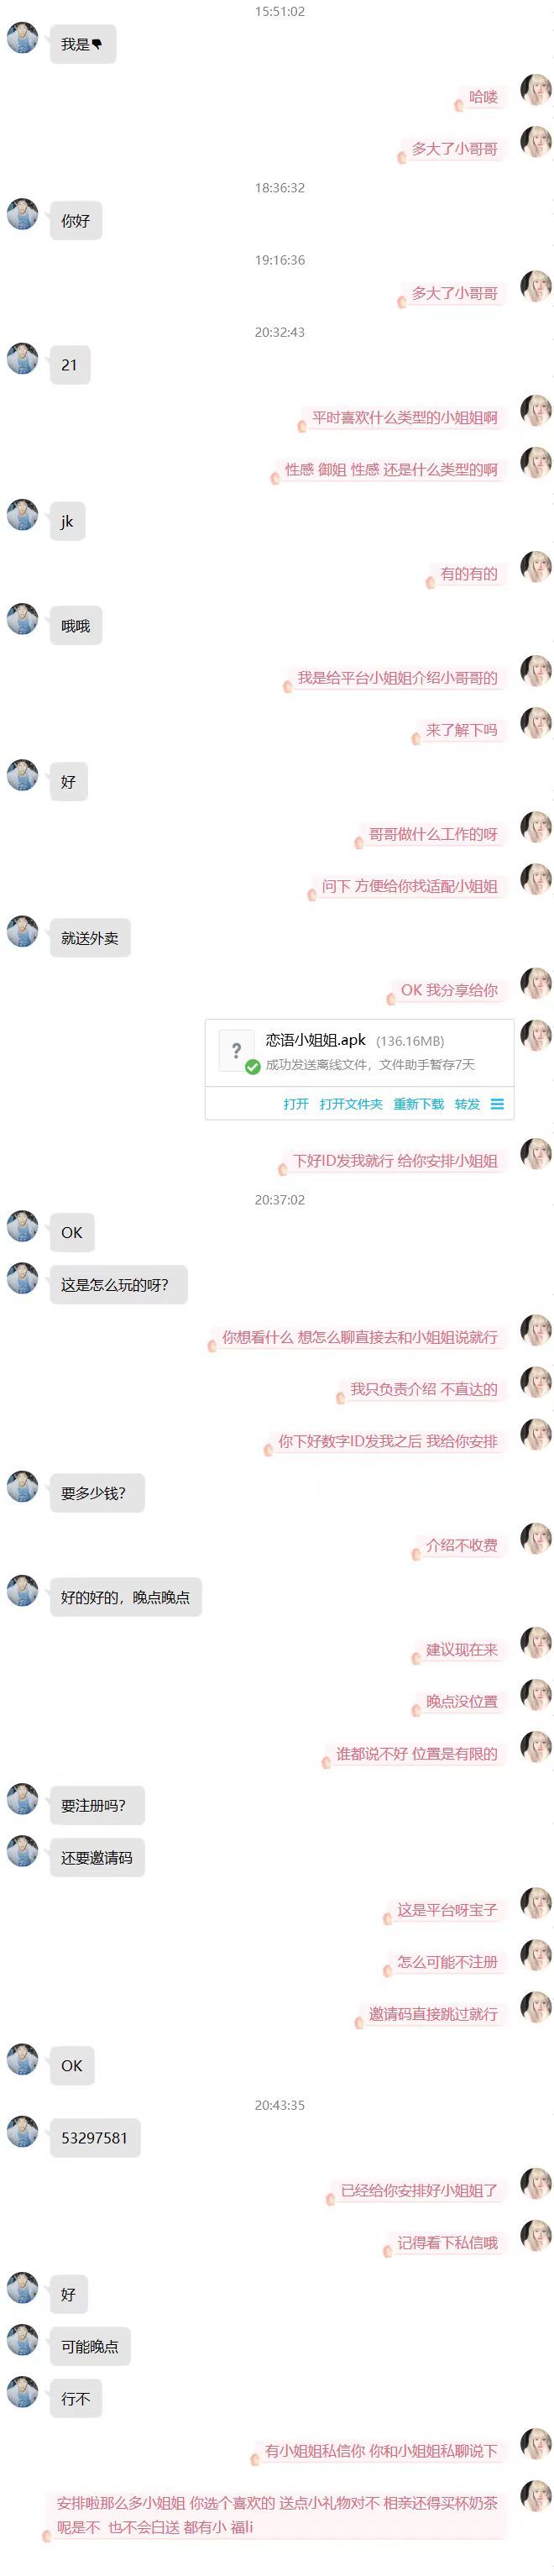
Task: Open the sender avatar next to 我是 message
Action: pos(22,39)
